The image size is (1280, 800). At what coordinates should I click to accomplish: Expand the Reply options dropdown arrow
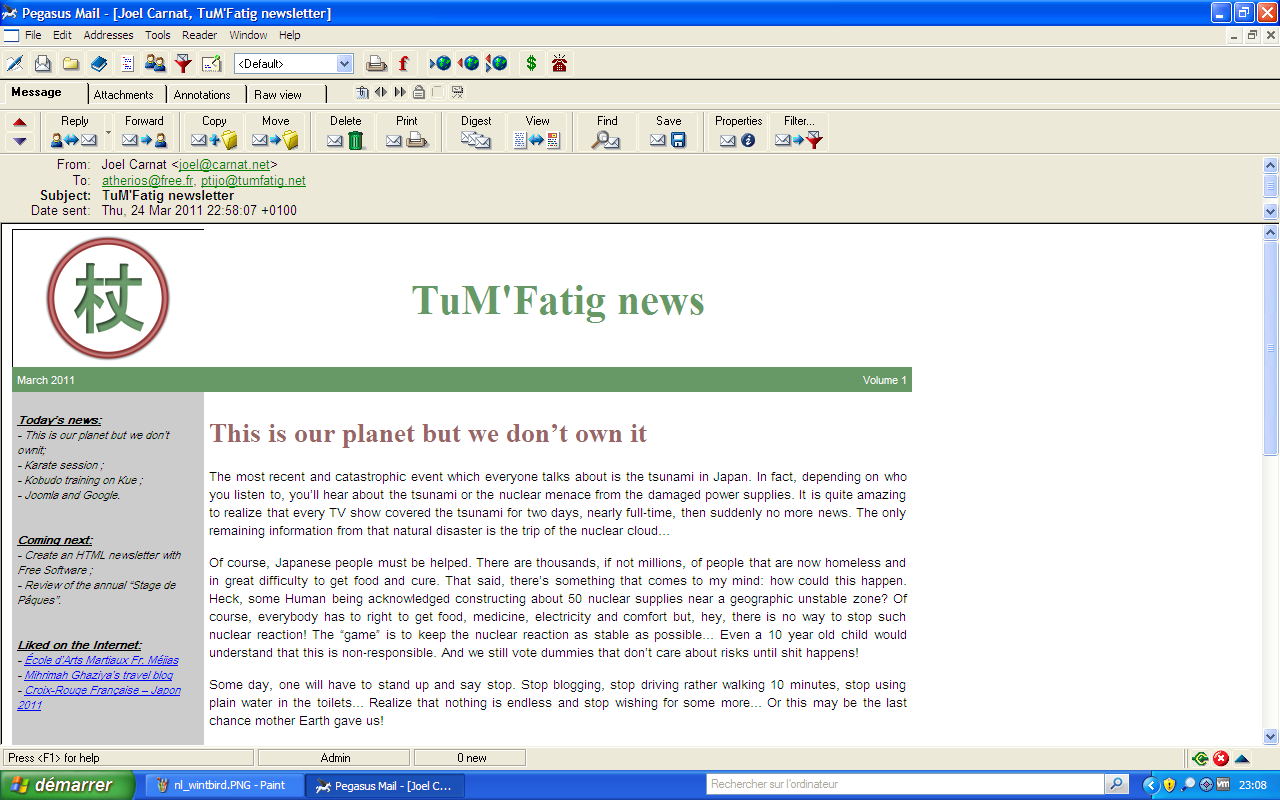coord(108,131)
